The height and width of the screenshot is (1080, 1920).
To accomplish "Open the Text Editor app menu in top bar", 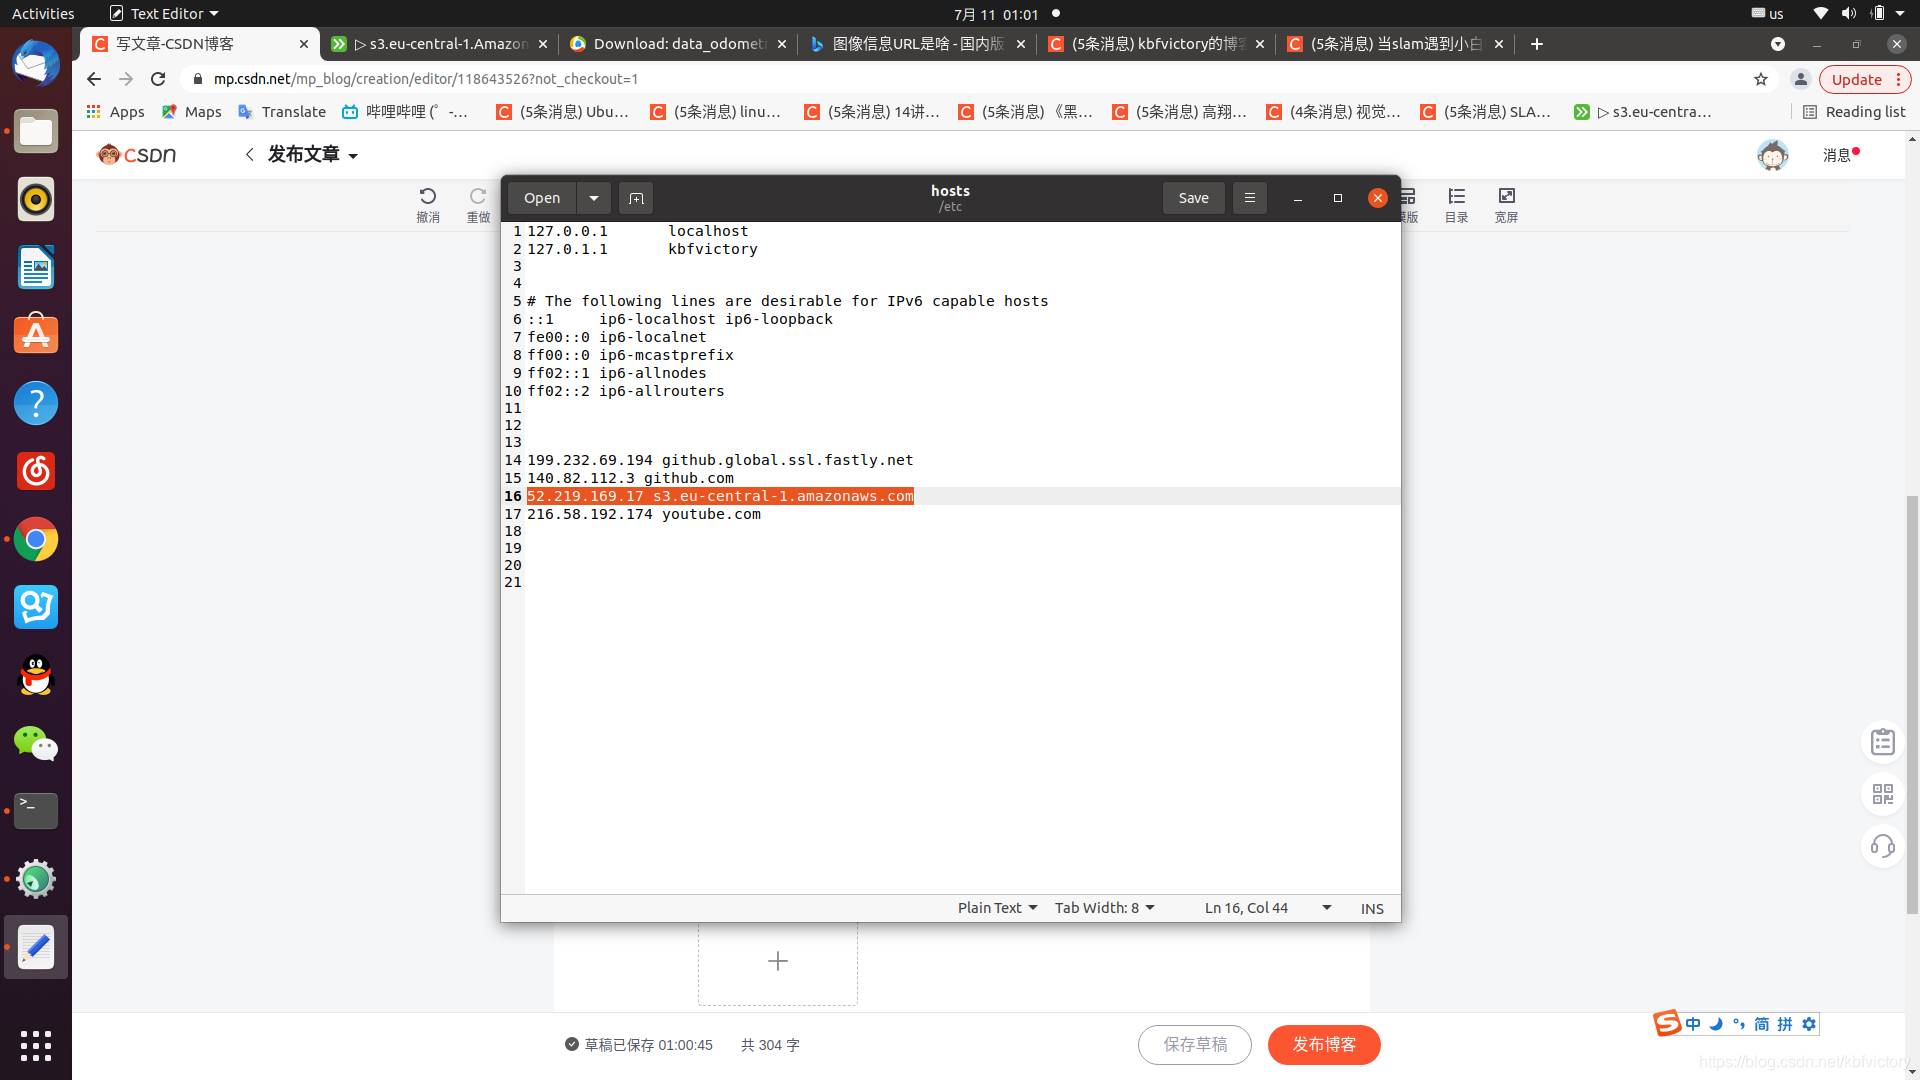I will click(165, 14).
